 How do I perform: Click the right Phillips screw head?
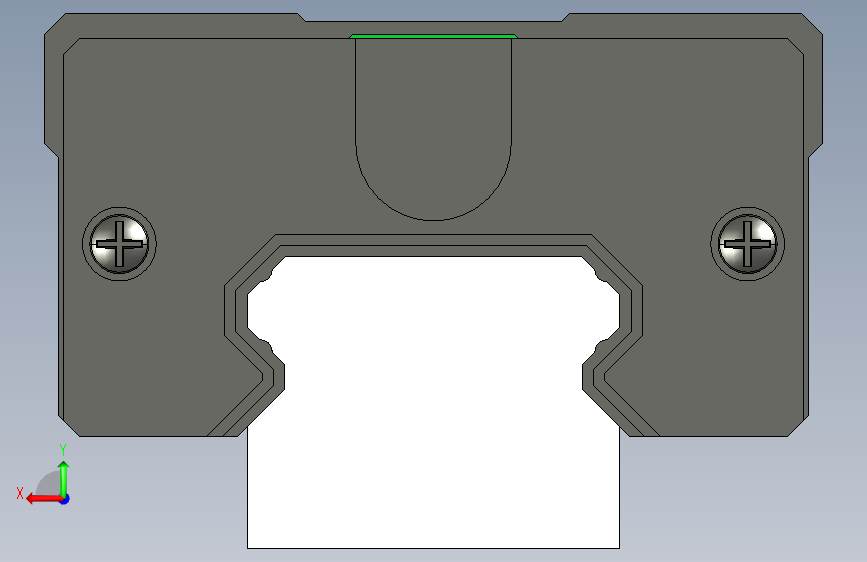click(x=748, y=244)
